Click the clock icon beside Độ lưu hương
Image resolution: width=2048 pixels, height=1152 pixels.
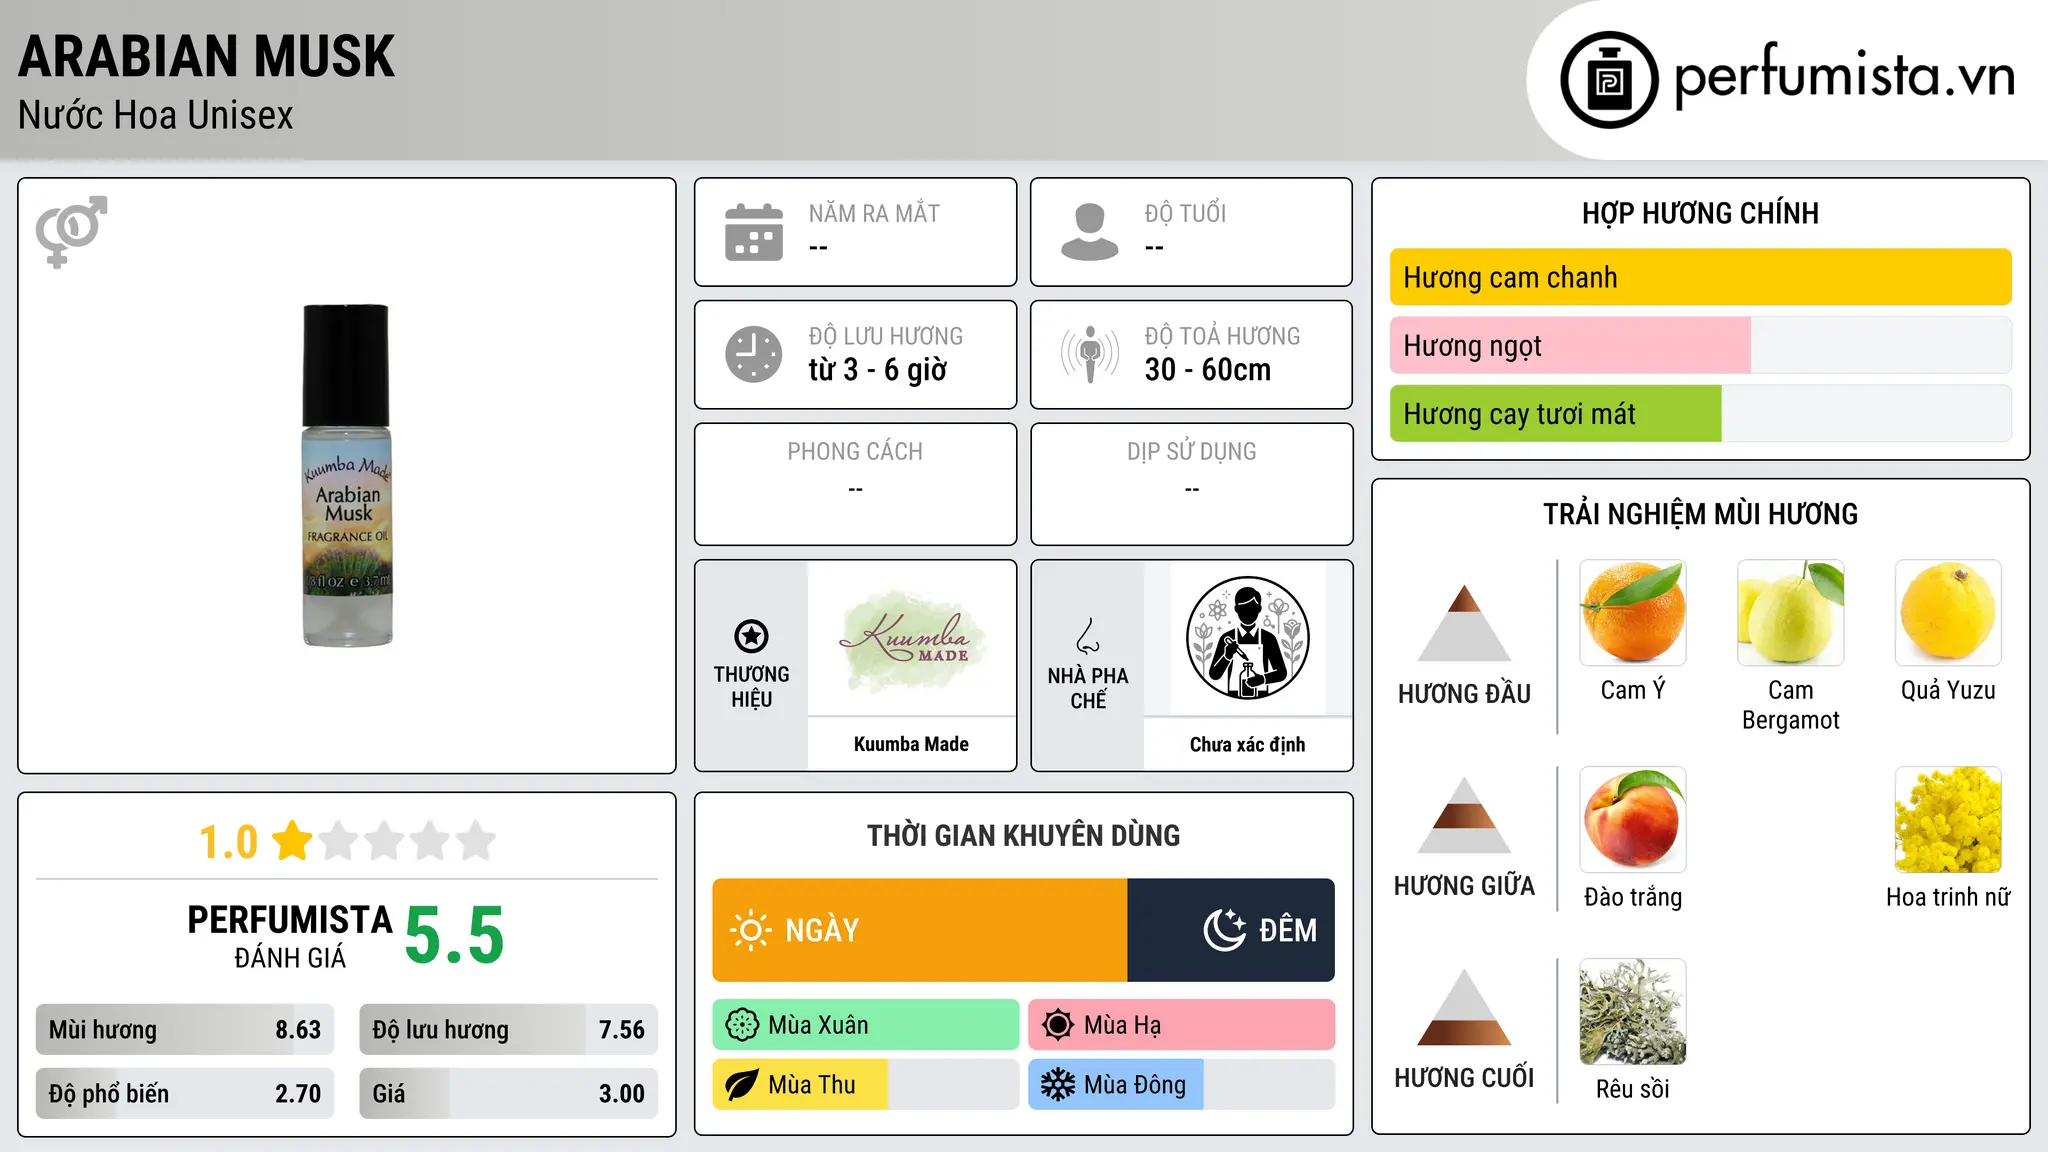pos(754,354)
